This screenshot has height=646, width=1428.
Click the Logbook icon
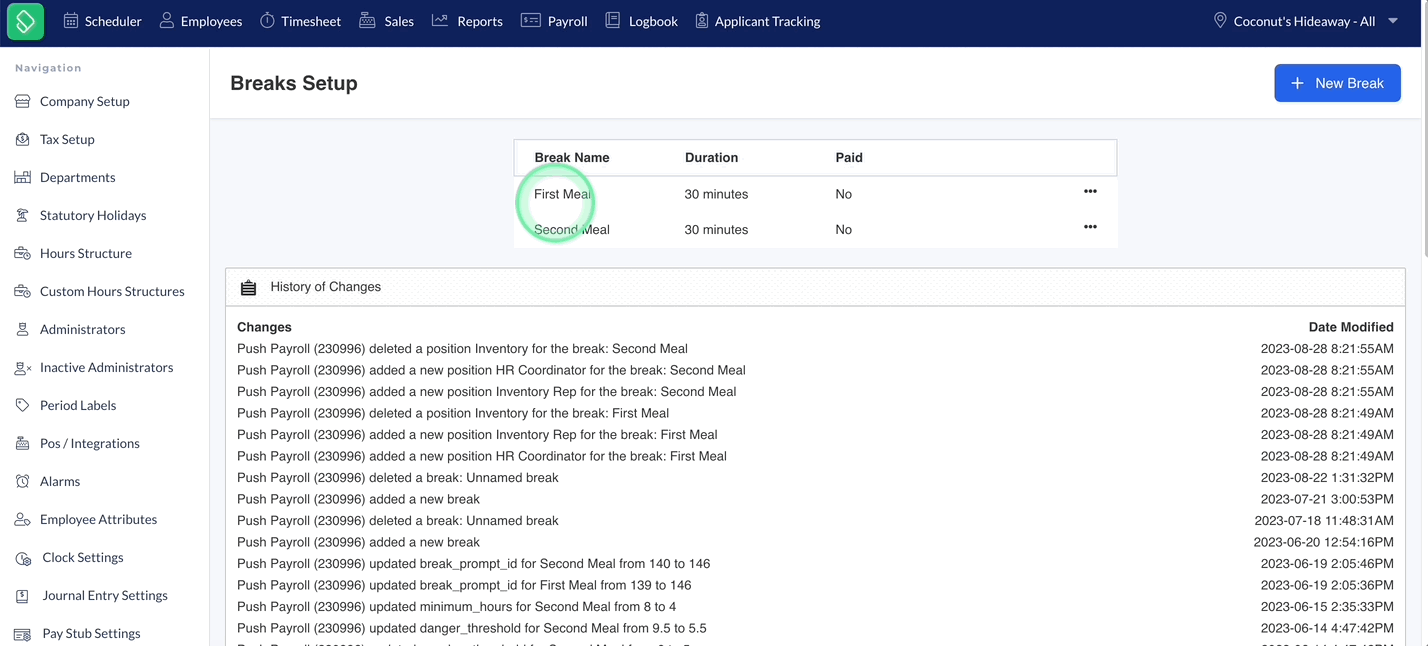coord(613,21)
